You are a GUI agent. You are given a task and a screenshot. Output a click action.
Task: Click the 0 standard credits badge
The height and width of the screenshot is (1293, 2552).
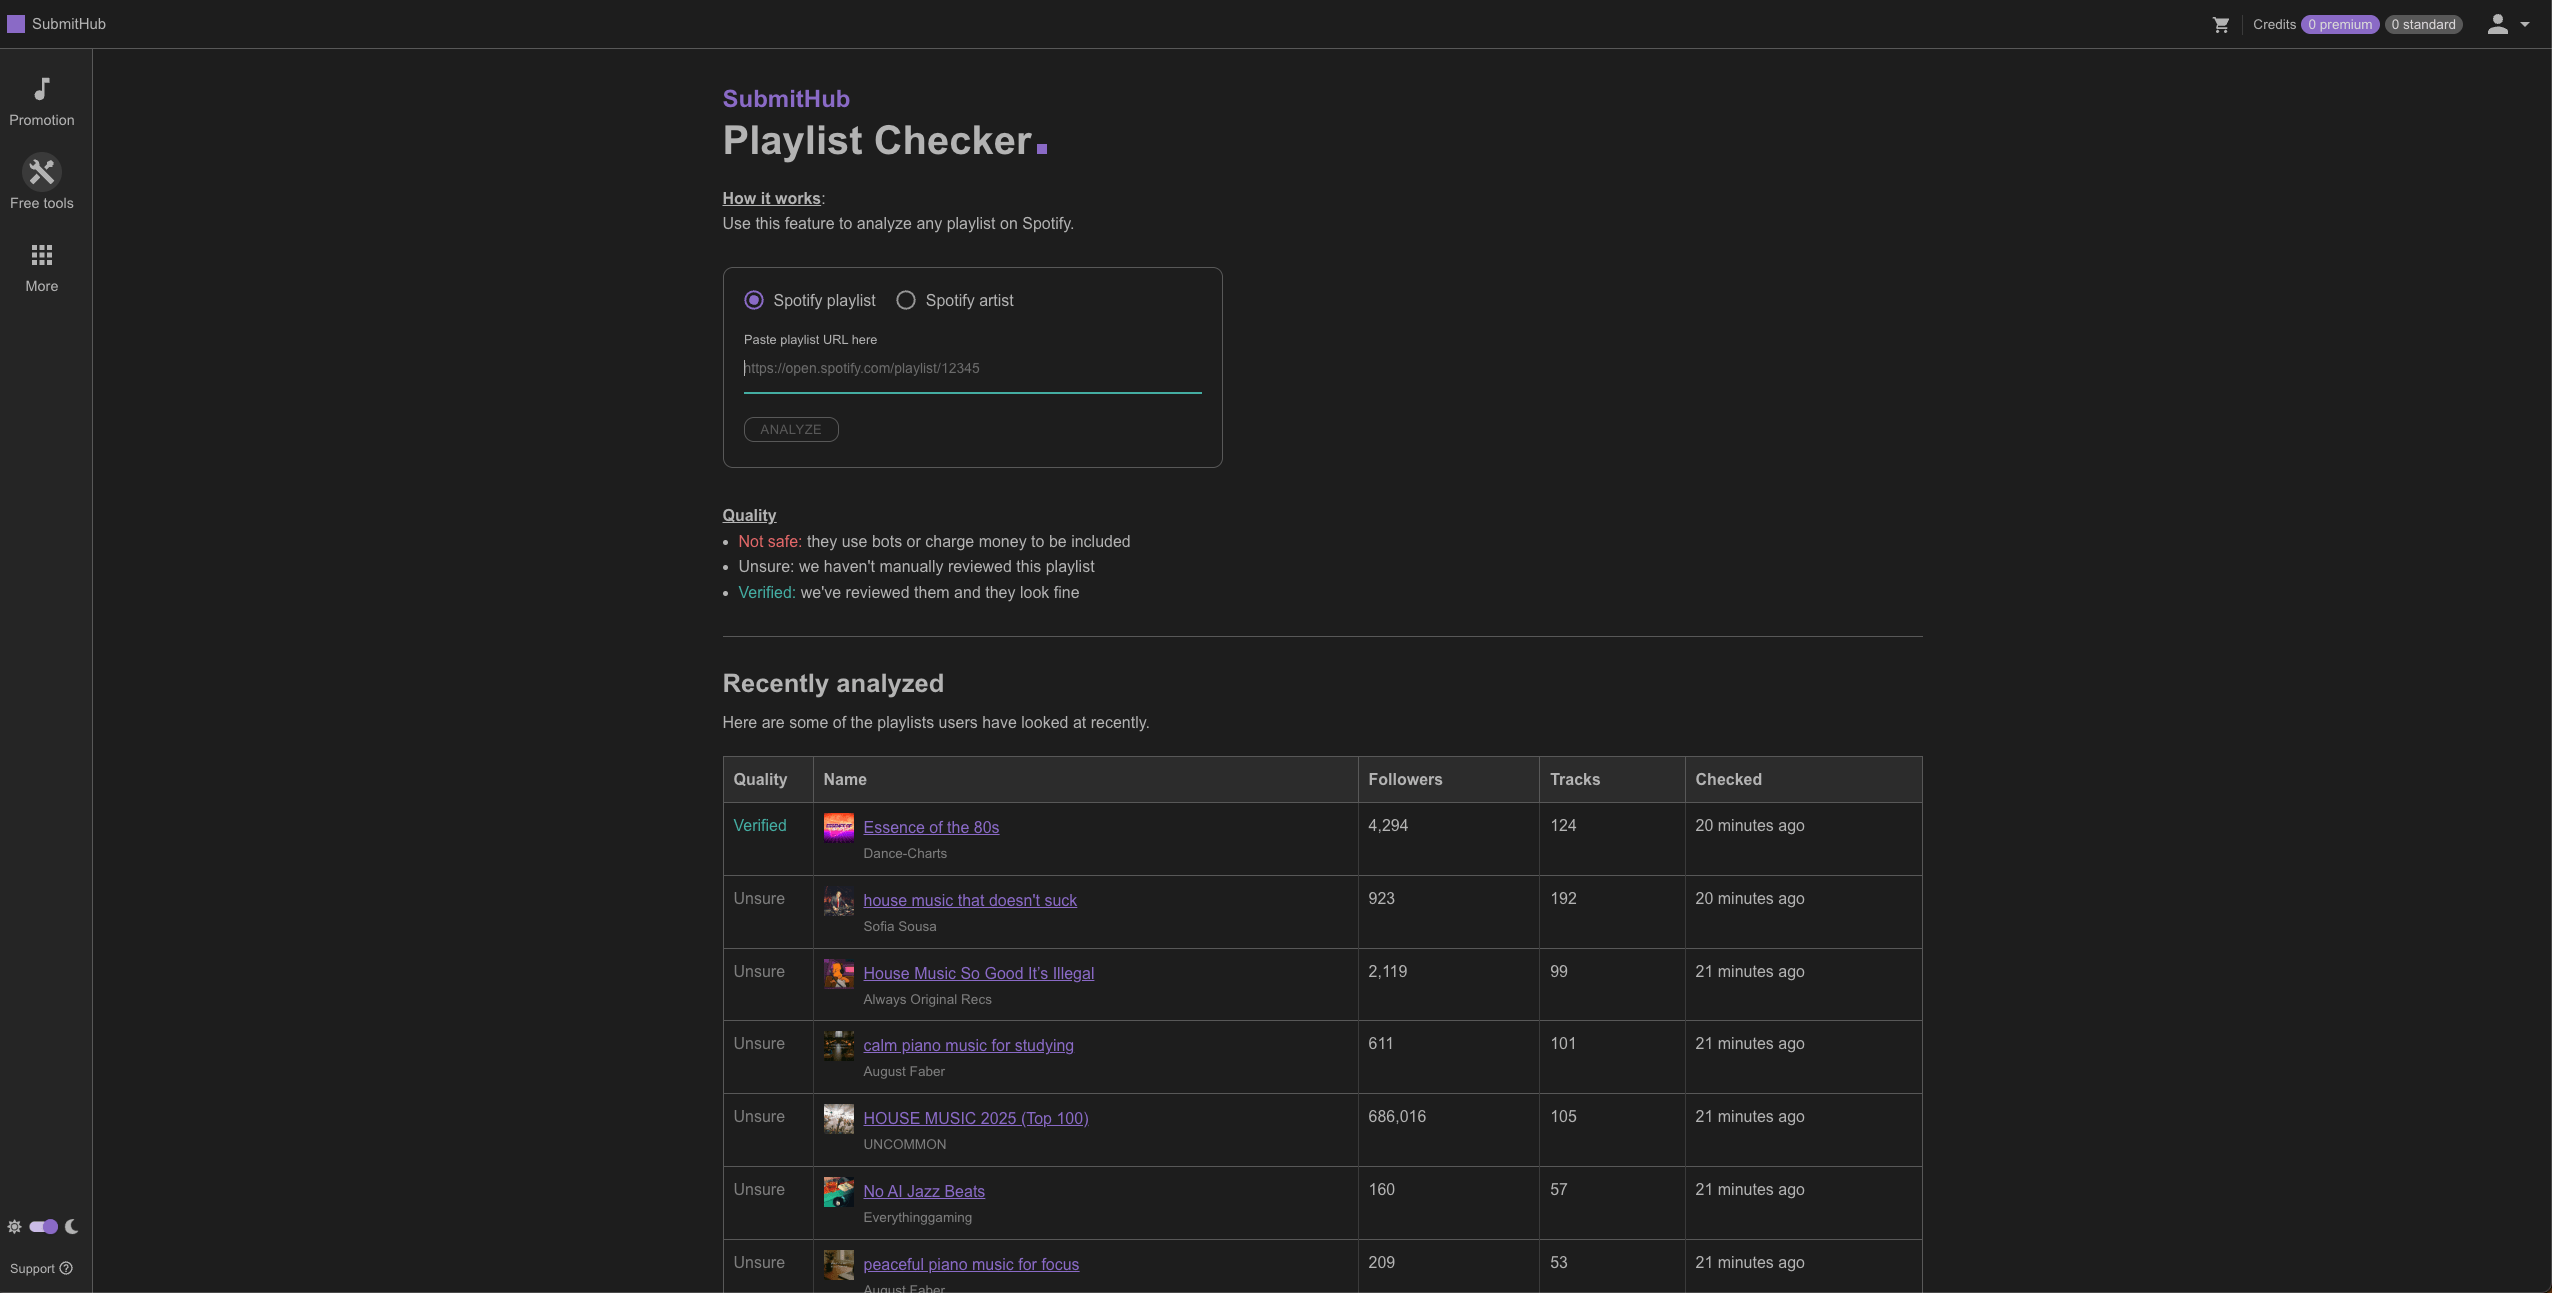tap(2423, 24)
